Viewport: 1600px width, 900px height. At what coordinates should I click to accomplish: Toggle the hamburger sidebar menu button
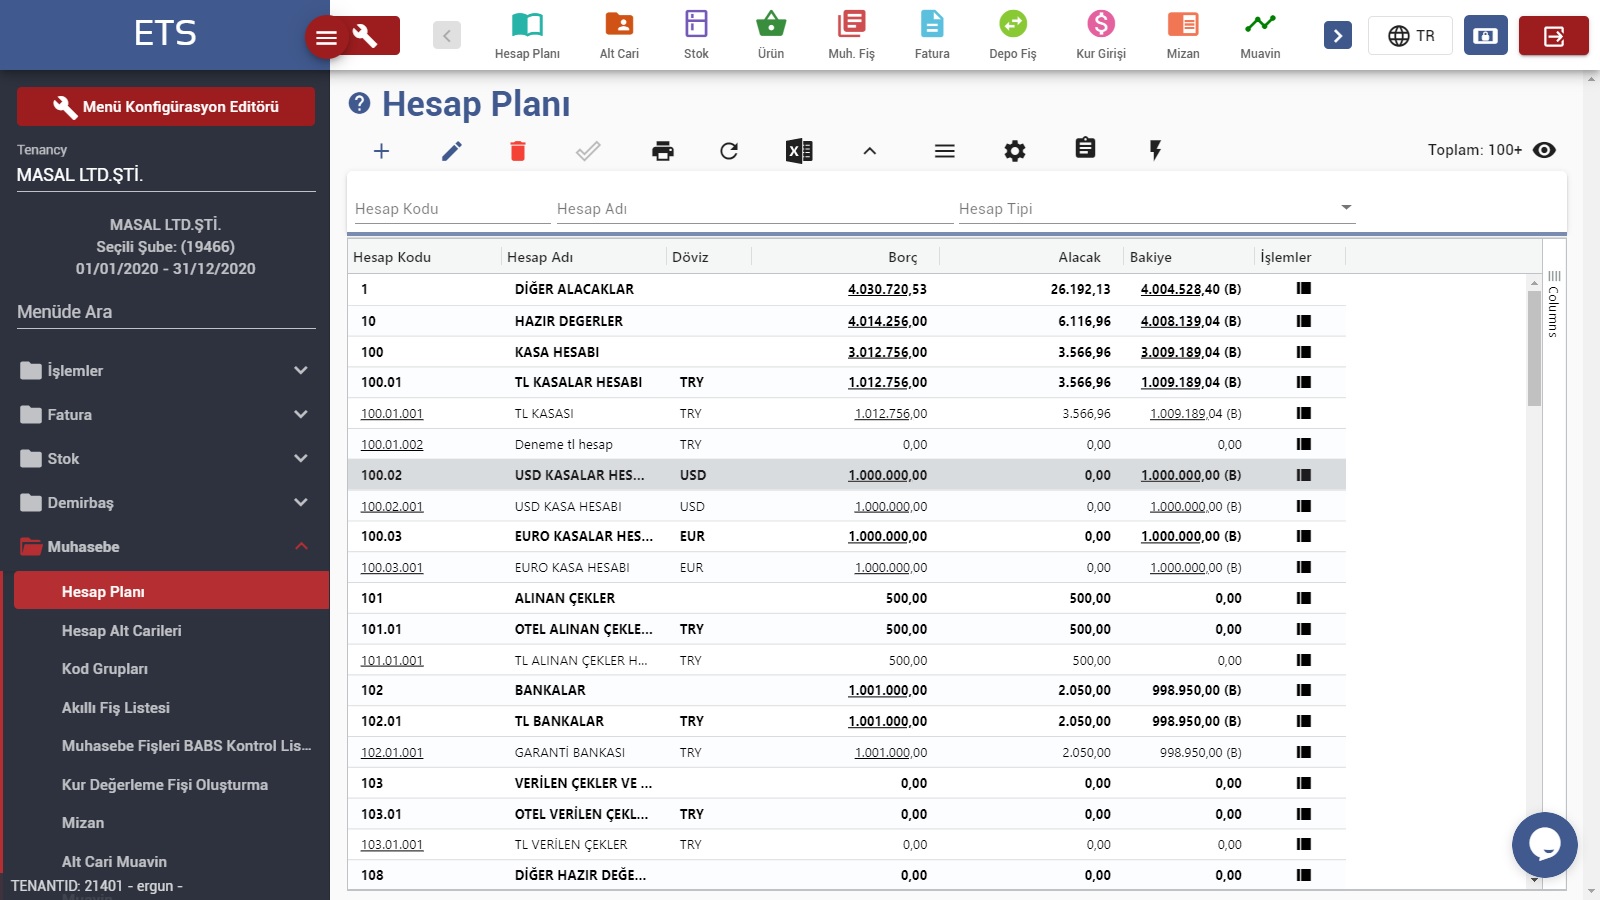click(x=326, y=38)
